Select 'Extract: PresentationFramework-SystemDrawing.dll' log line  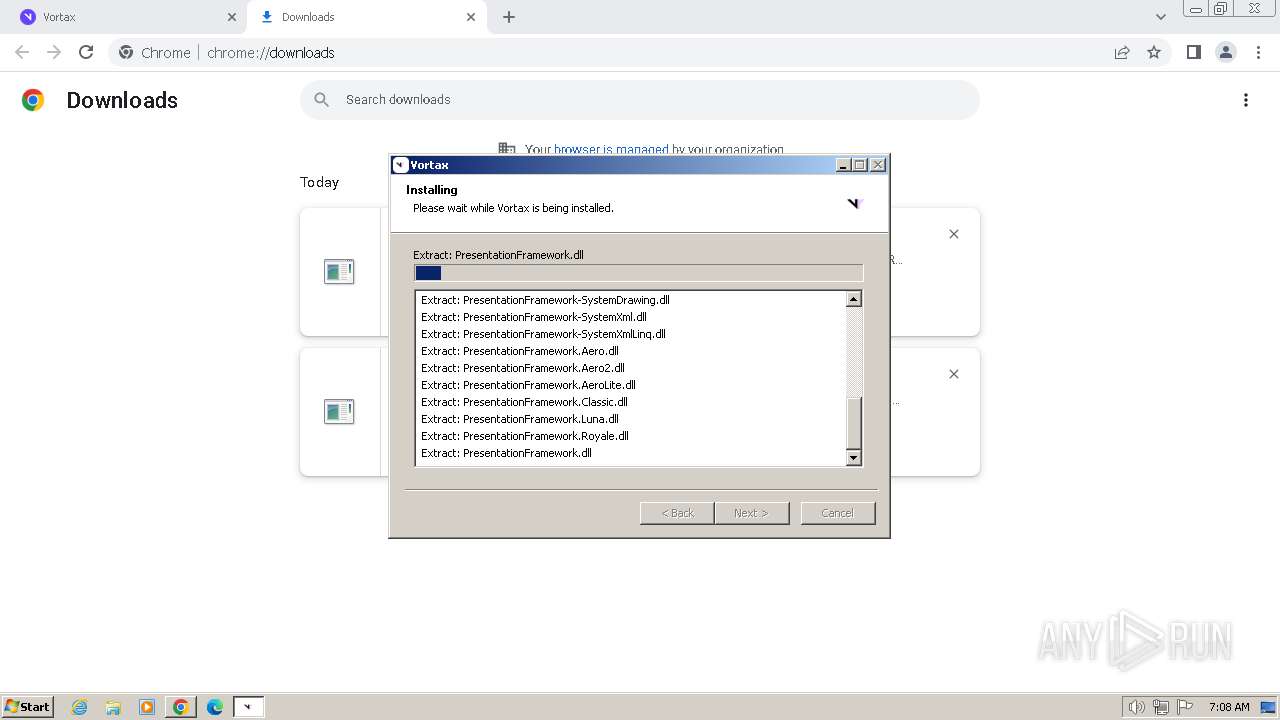[x=545, y=300]
